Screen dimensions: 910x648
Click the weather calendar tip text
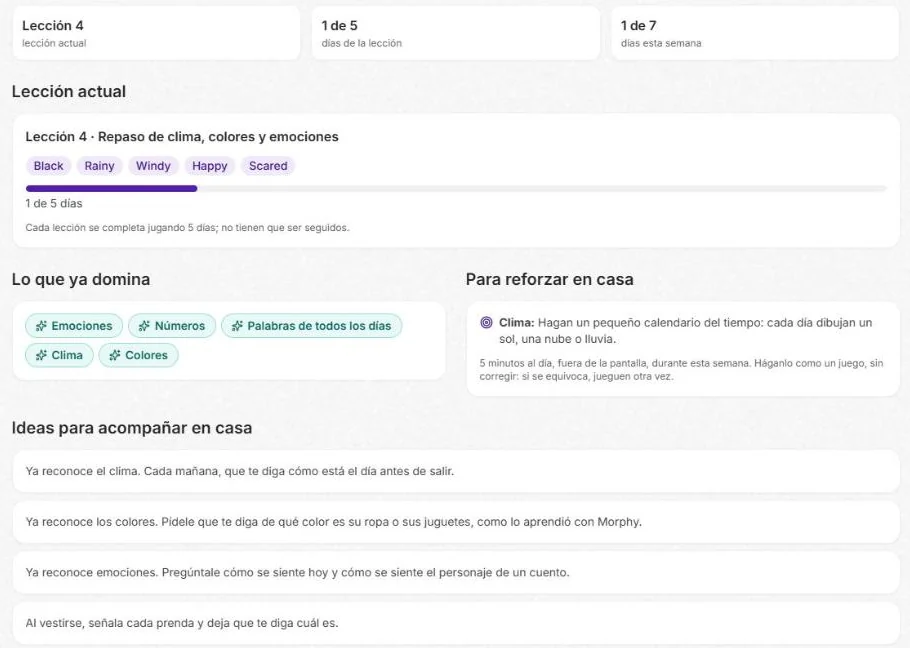pyautogui.click(x=685, y=331)
